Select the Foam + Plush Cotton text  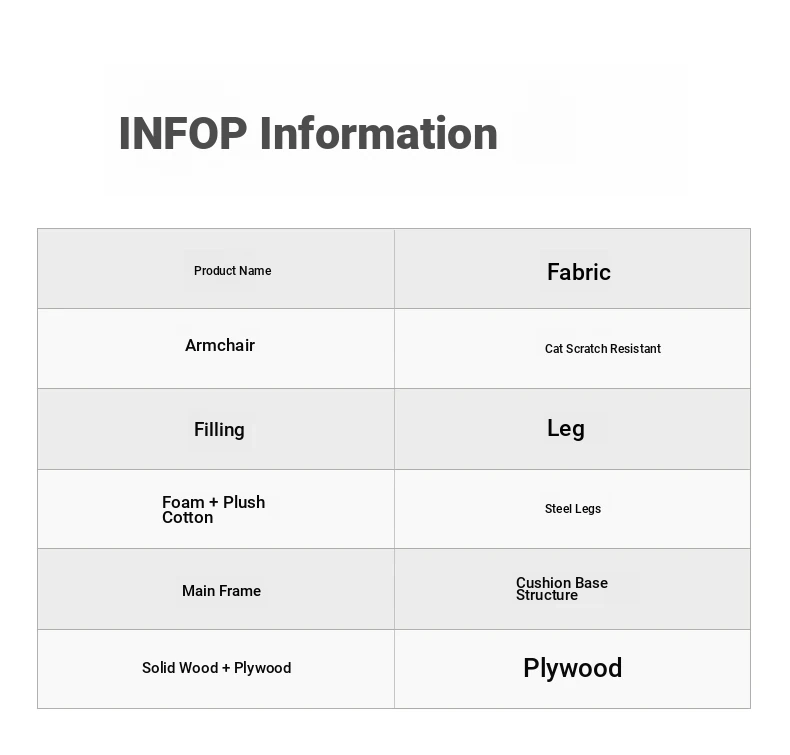pos(214,510)
